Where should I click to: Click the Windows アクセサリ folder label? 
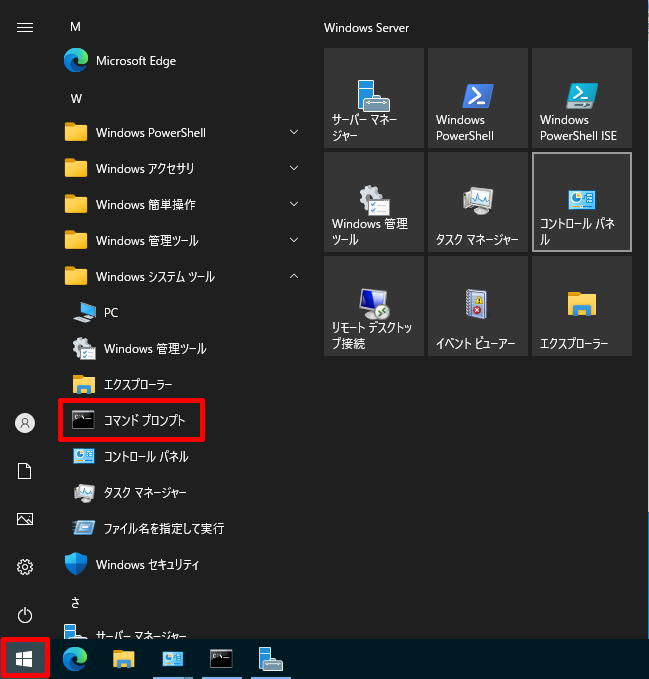(x=145, y=168)
